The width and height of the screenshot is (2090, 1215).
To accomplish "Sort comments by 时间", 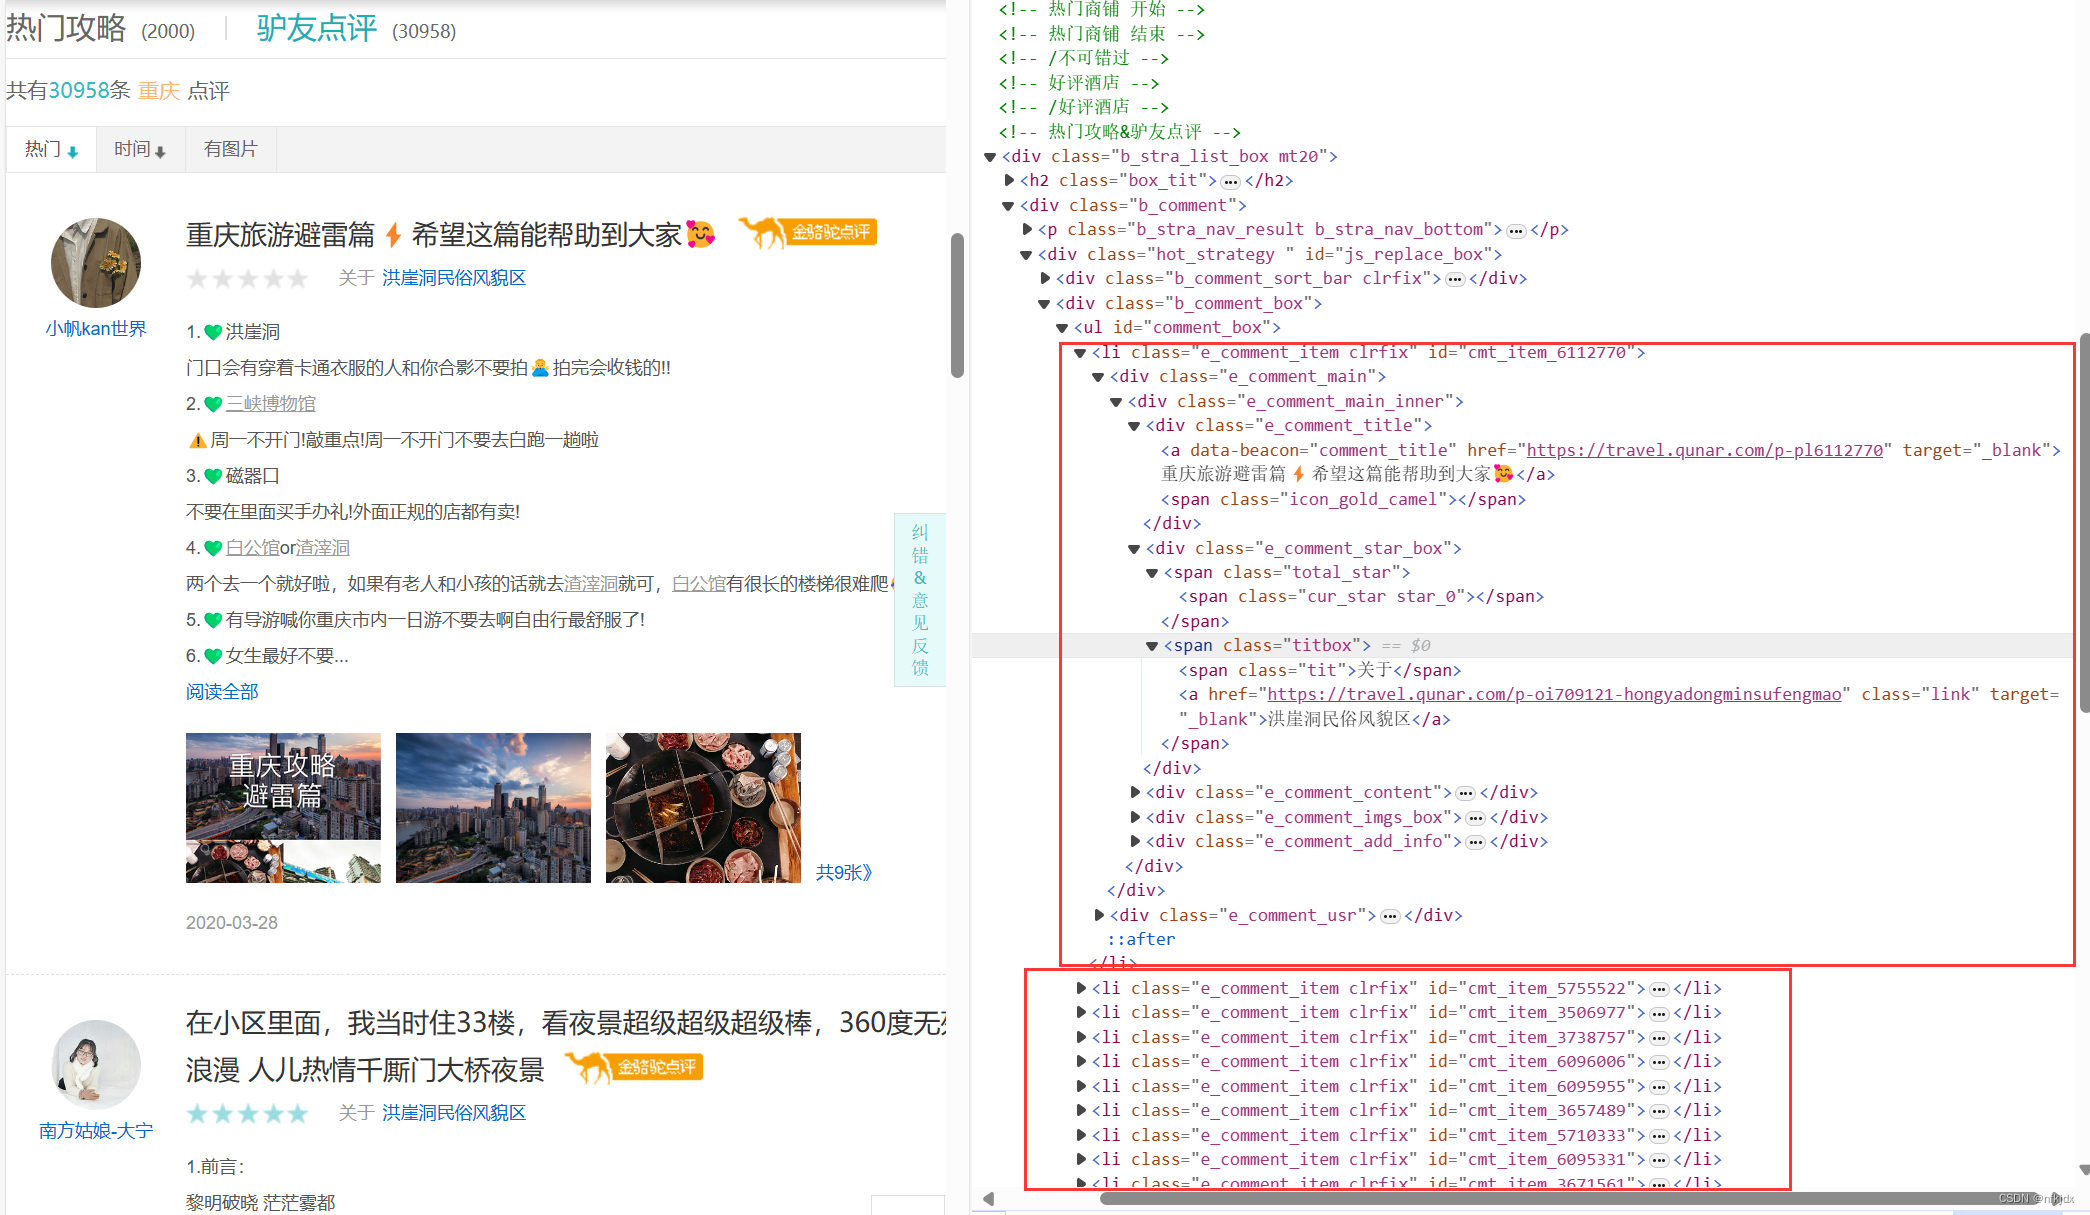I will coord(140,149).
